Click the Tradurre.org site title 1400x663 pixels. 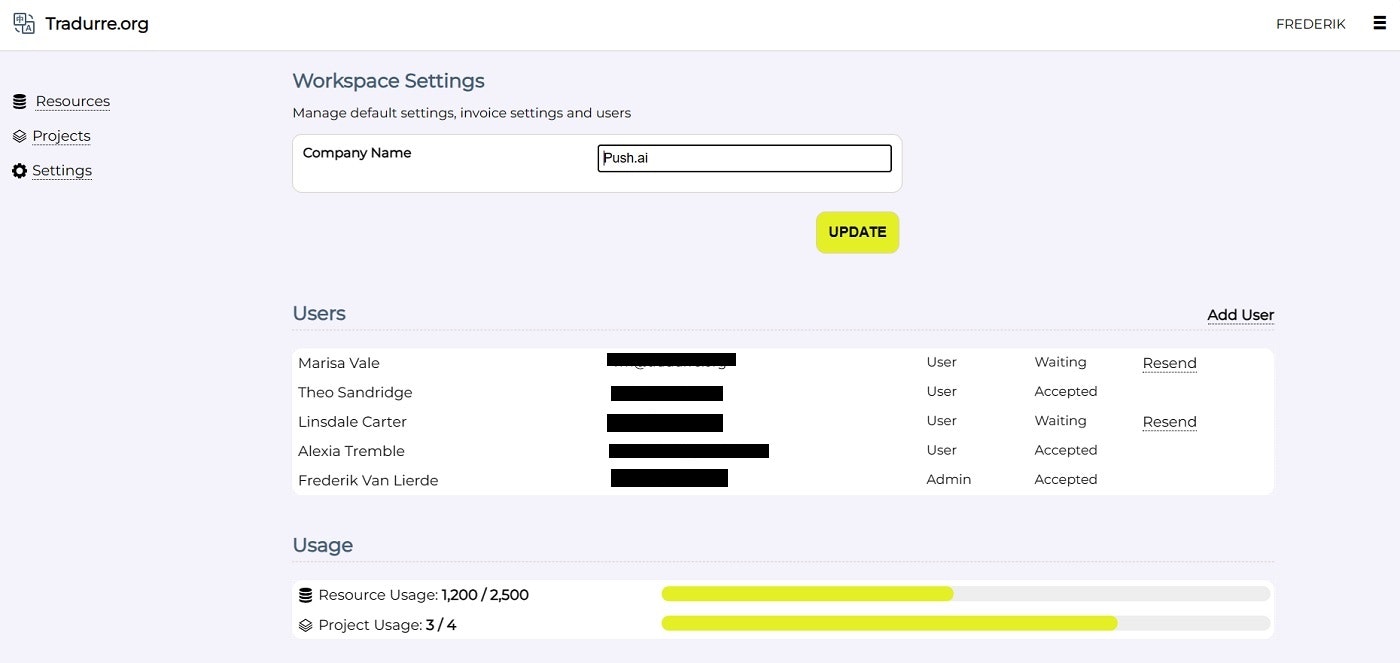coord(97,24)
